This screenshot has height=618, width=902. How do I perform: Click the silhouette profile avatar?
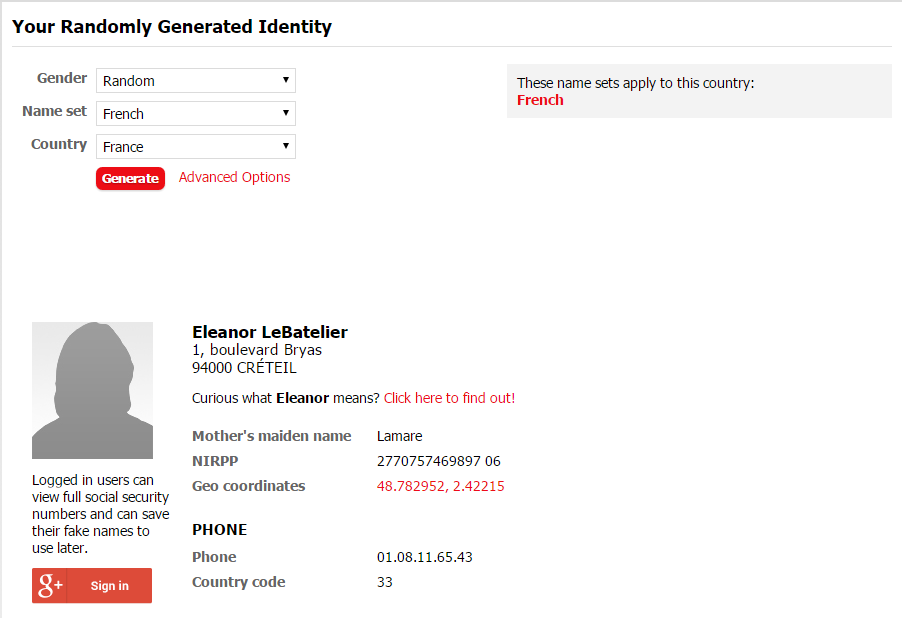[92, 390]
